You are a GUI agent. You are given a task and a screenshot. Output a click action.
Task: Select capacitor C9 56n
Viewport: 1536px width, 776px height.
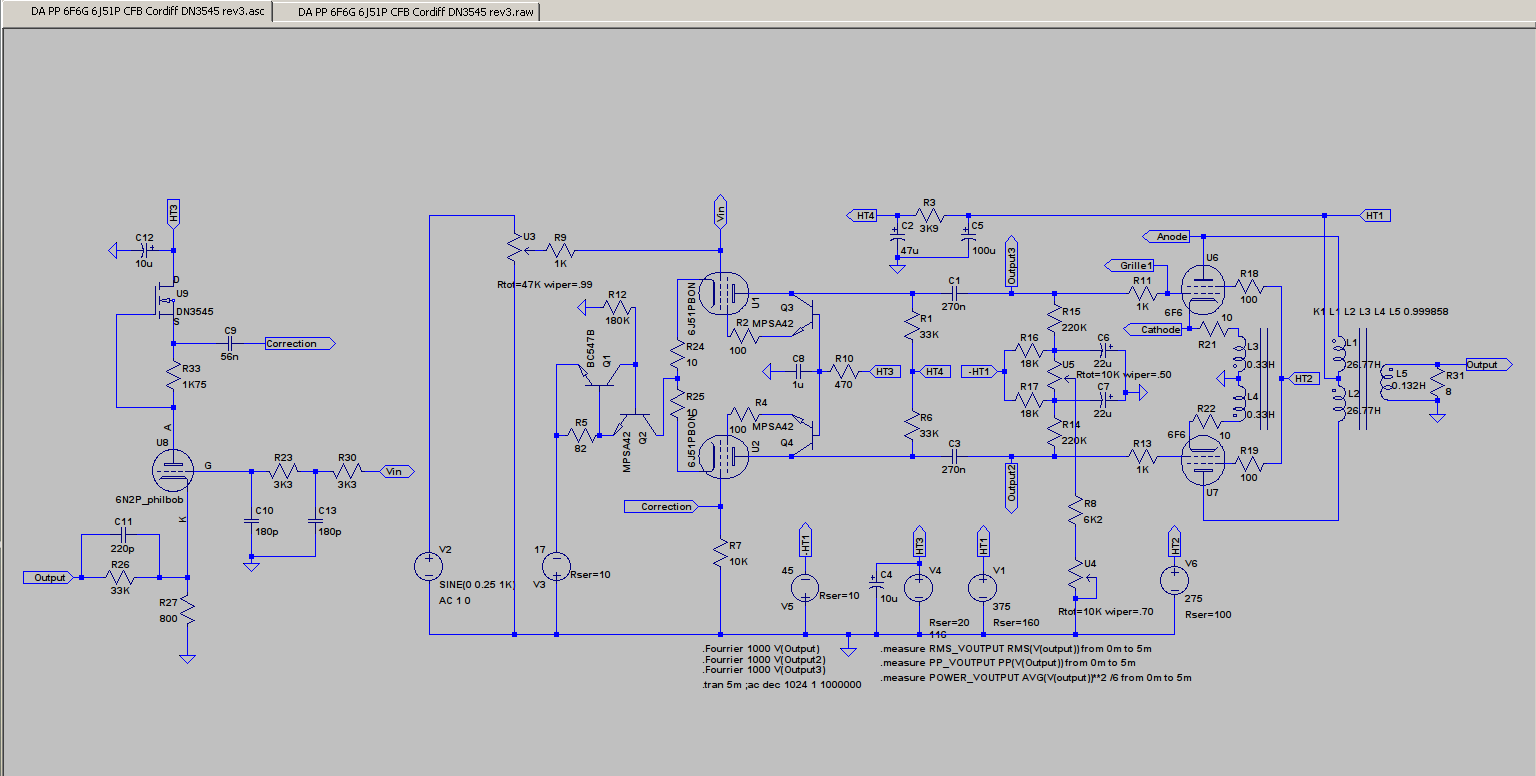(228, 343)
